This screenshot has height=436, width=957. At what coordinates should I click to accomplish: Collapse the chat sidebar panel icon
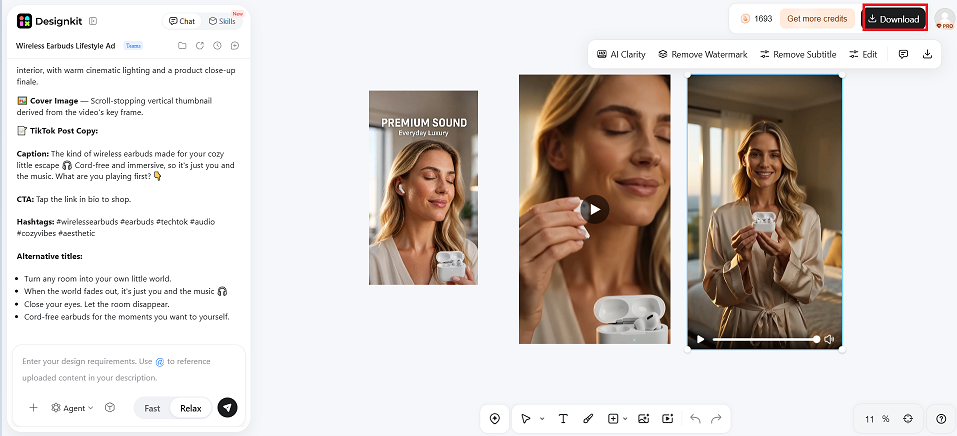[93, 21]
